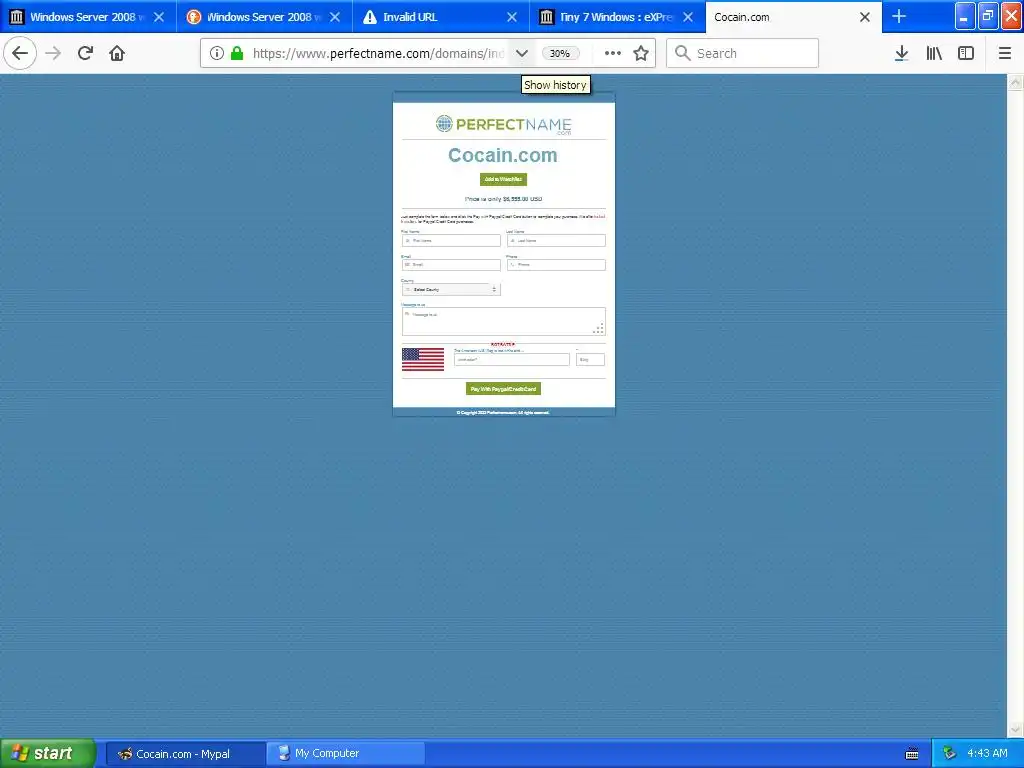
Task: Open the downloads panel
Action: tap(901, 54)
